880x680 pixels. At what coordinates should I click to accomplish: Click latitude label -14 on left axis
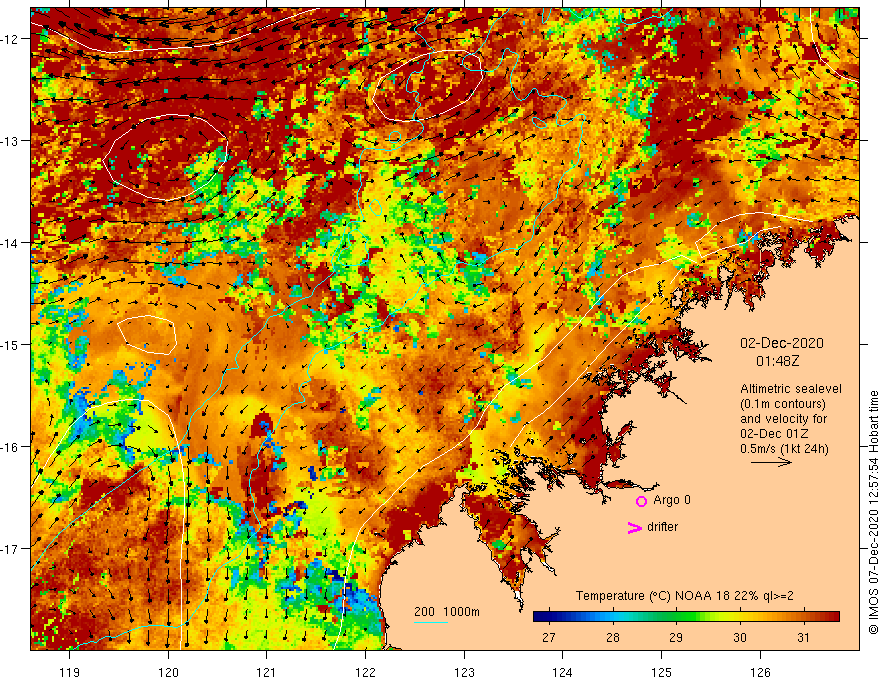tap(11, 243)
